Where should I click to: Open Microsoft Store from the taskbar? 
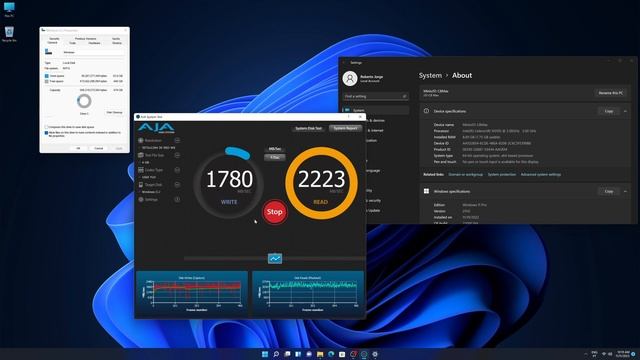coord(342,354)
